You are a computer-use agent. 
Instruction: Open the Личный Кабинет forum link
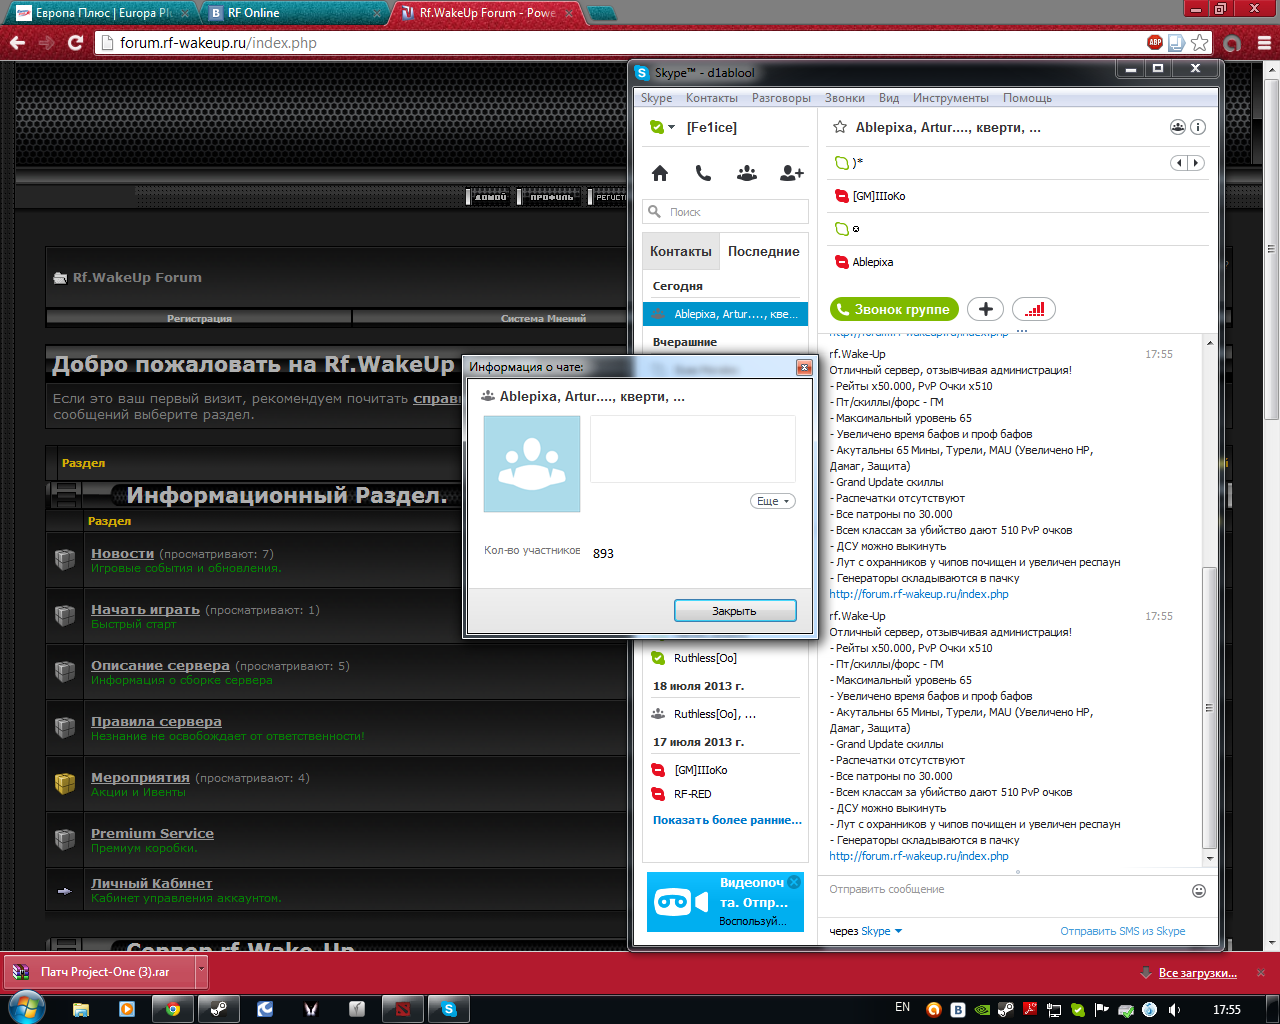152,883
